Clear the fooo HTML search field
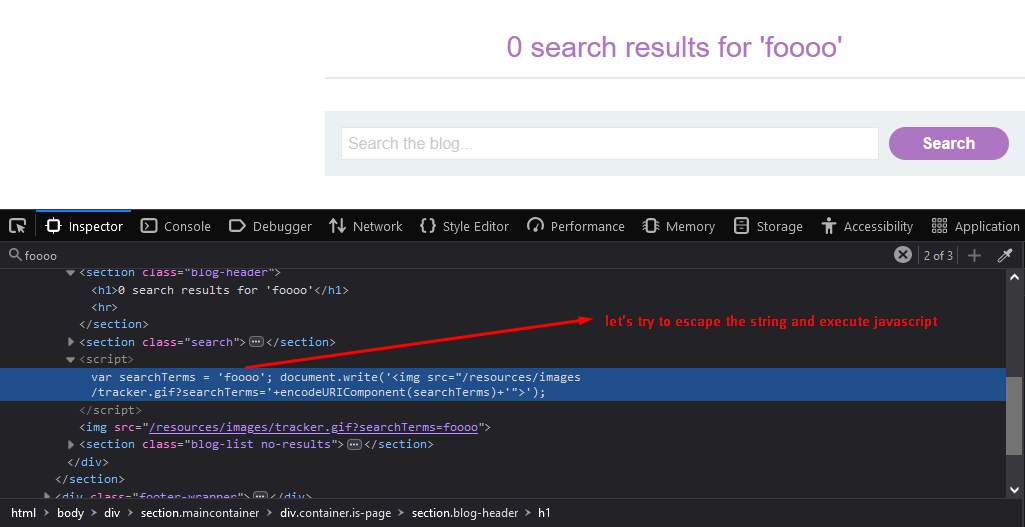1025x527 pixels. click(902, 255)
